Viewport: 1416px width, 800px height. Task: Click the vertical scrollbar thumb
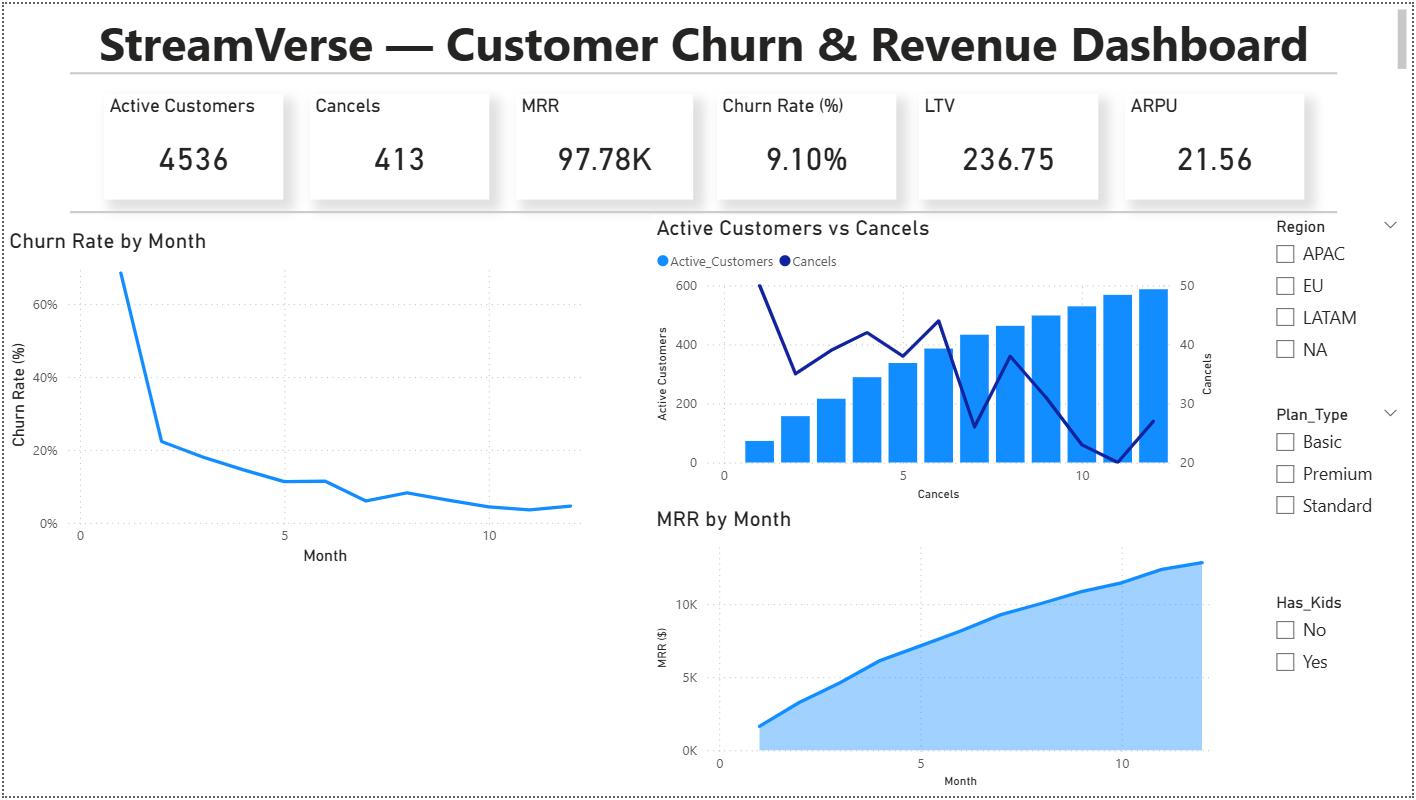pyautogui.click(x=1404, y=40)
